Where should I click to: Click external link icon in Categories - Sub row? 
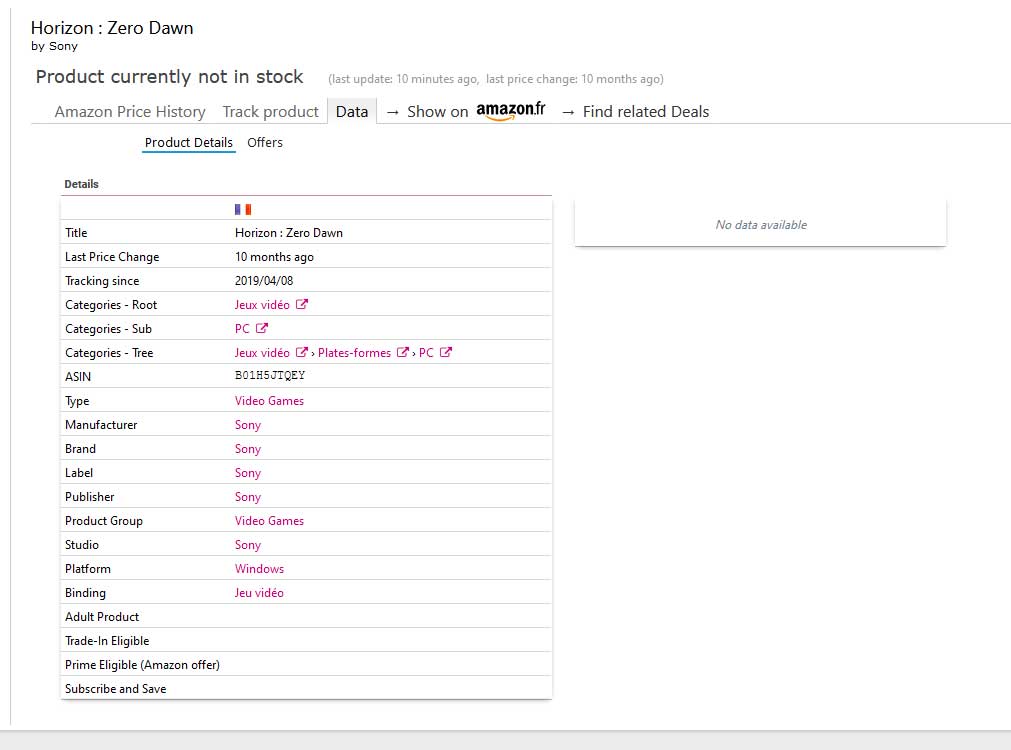tap(262, 328)
